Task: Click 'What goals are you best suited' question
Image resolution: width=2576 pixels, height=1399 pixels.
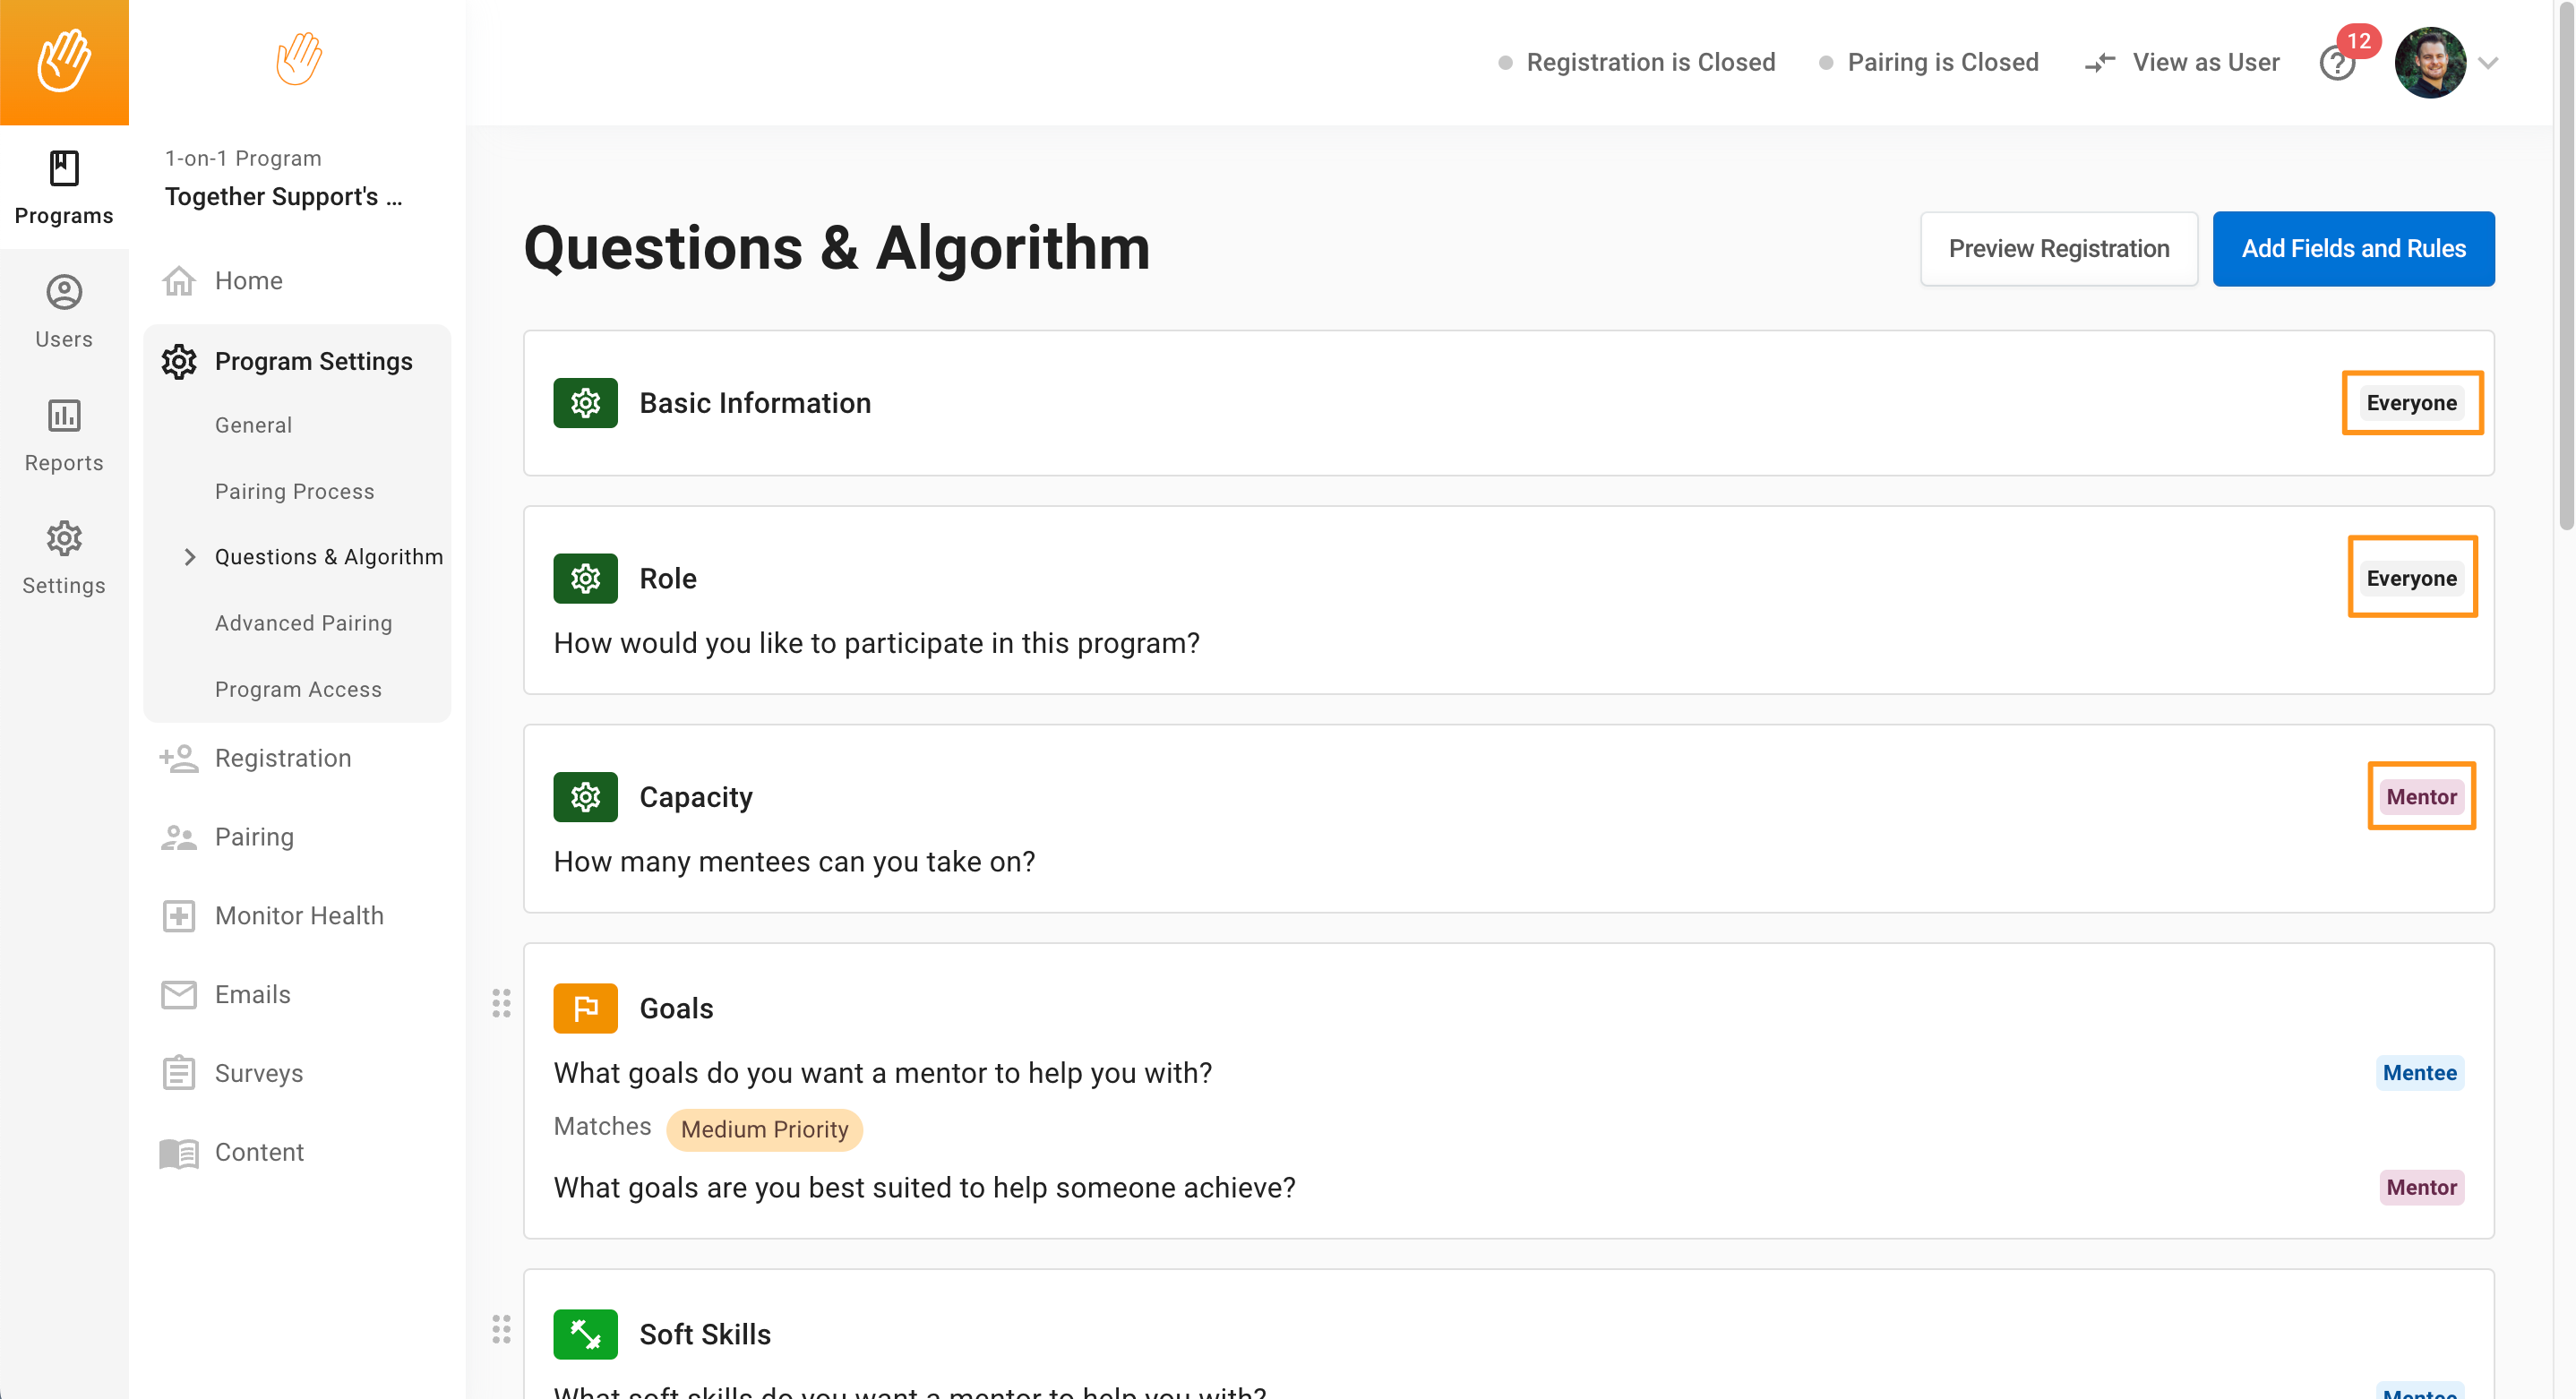Action: tap(924, 1187)
